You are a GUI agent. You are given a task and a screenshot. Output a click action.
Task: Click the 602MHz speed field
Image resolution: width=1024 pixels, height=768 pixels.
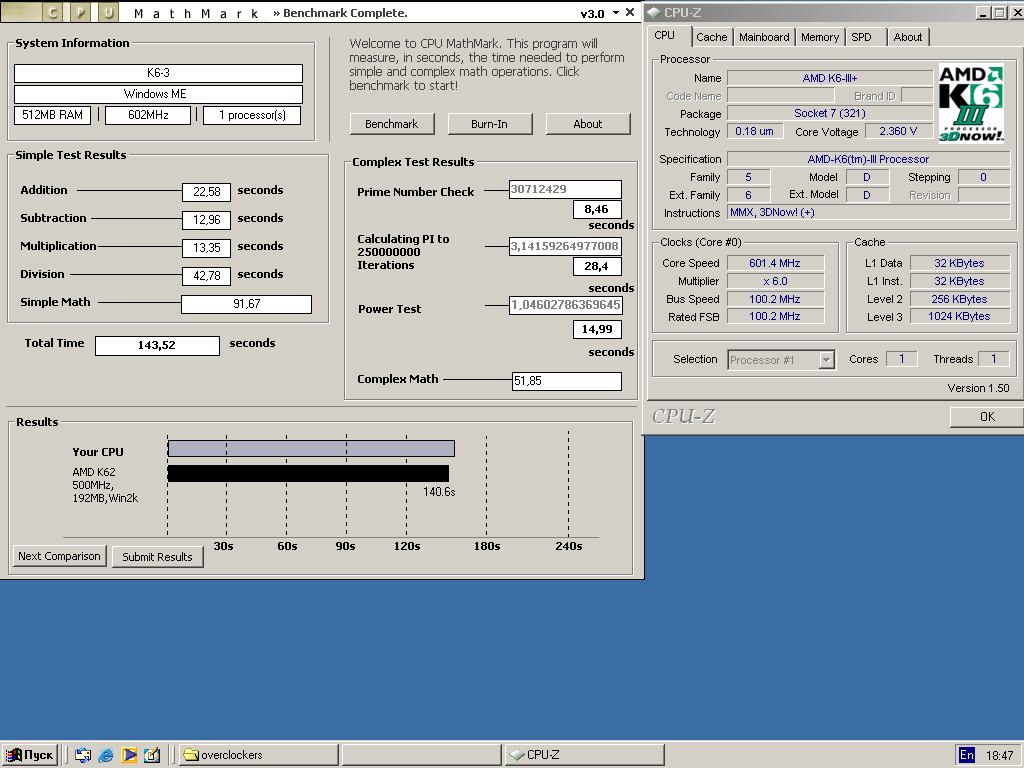[148, 115]
